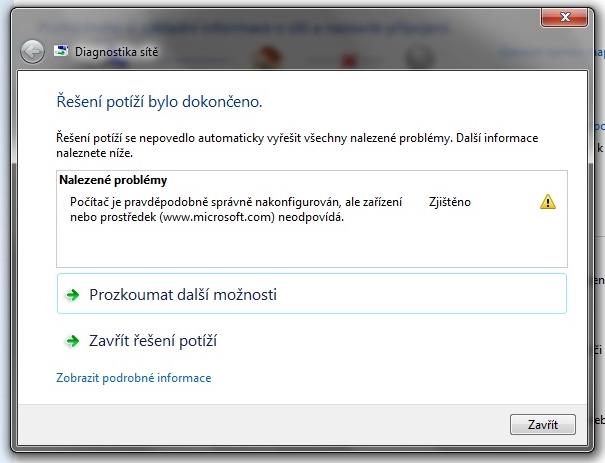Click the Nalezené problémy heading
The image size is (605, 463).
(113, 180)
